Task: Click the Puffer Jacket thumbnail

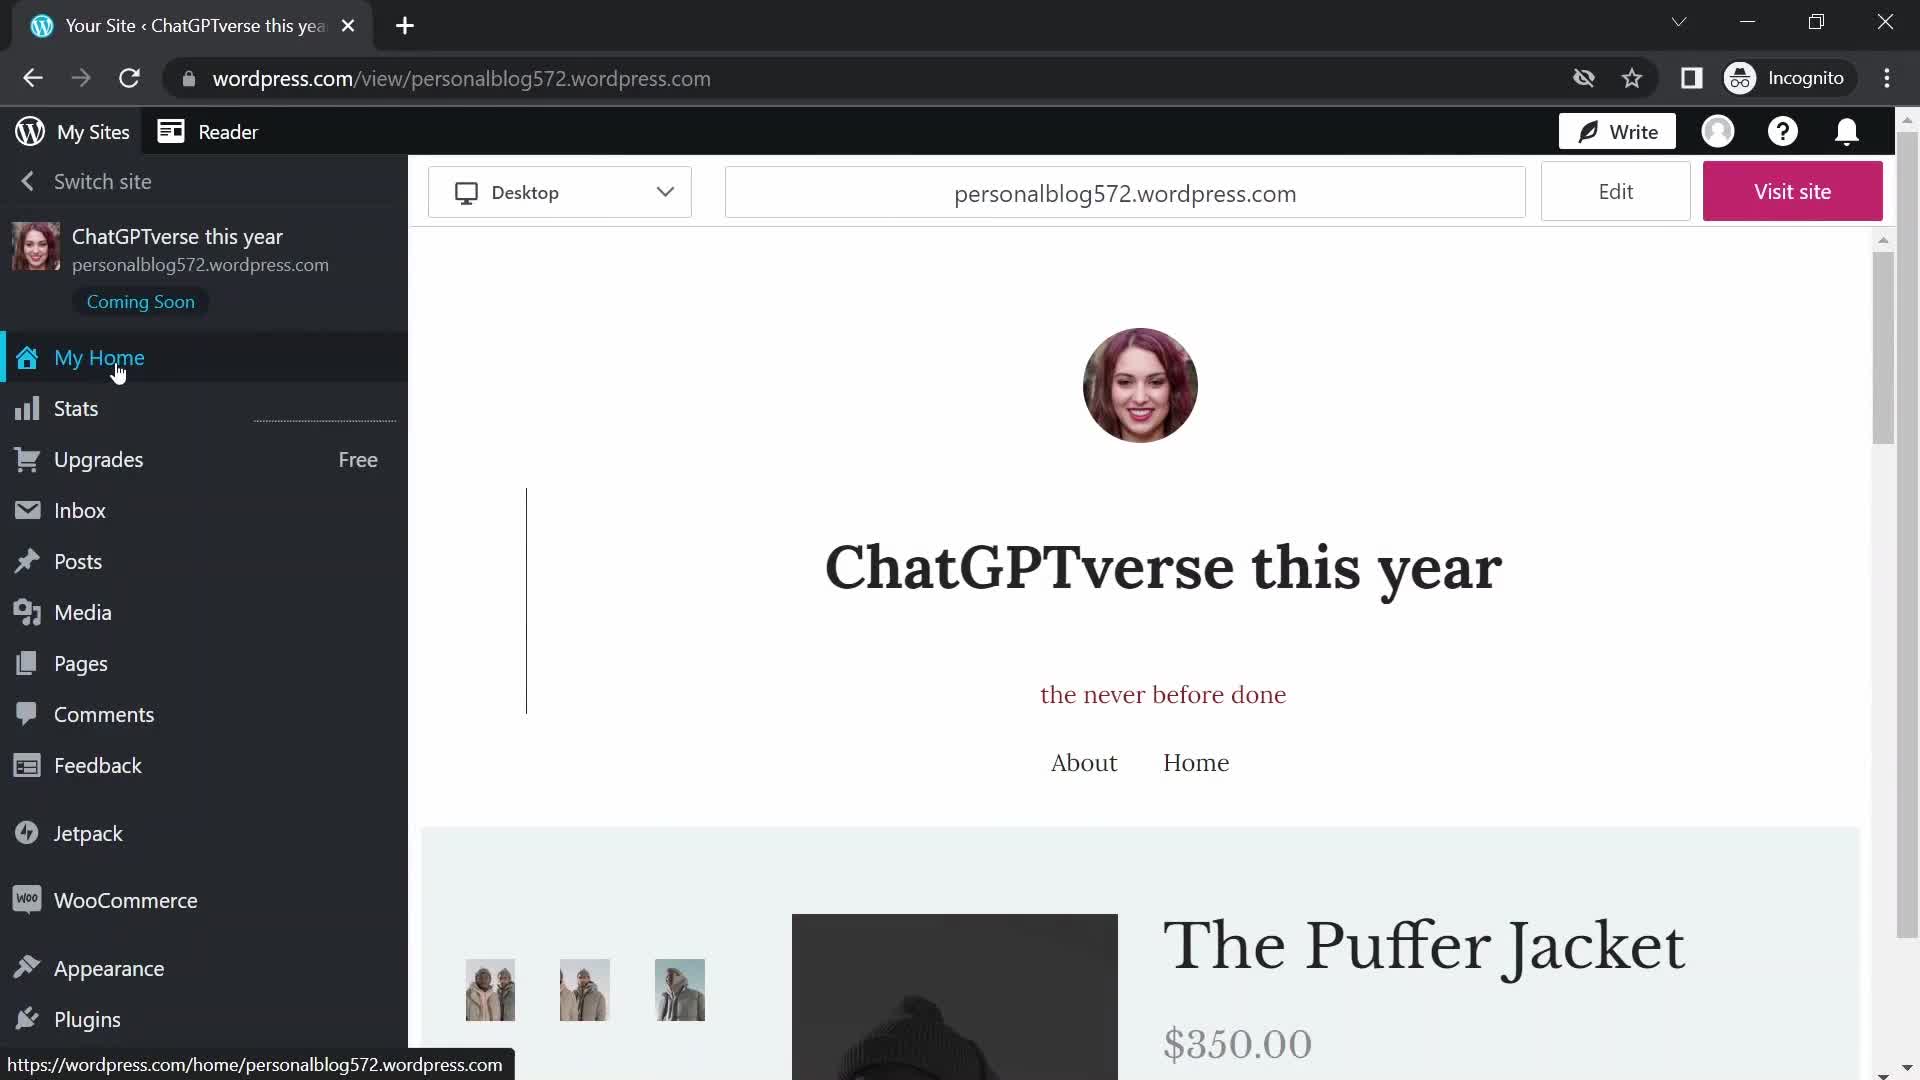Action: [x=489, y=989]
